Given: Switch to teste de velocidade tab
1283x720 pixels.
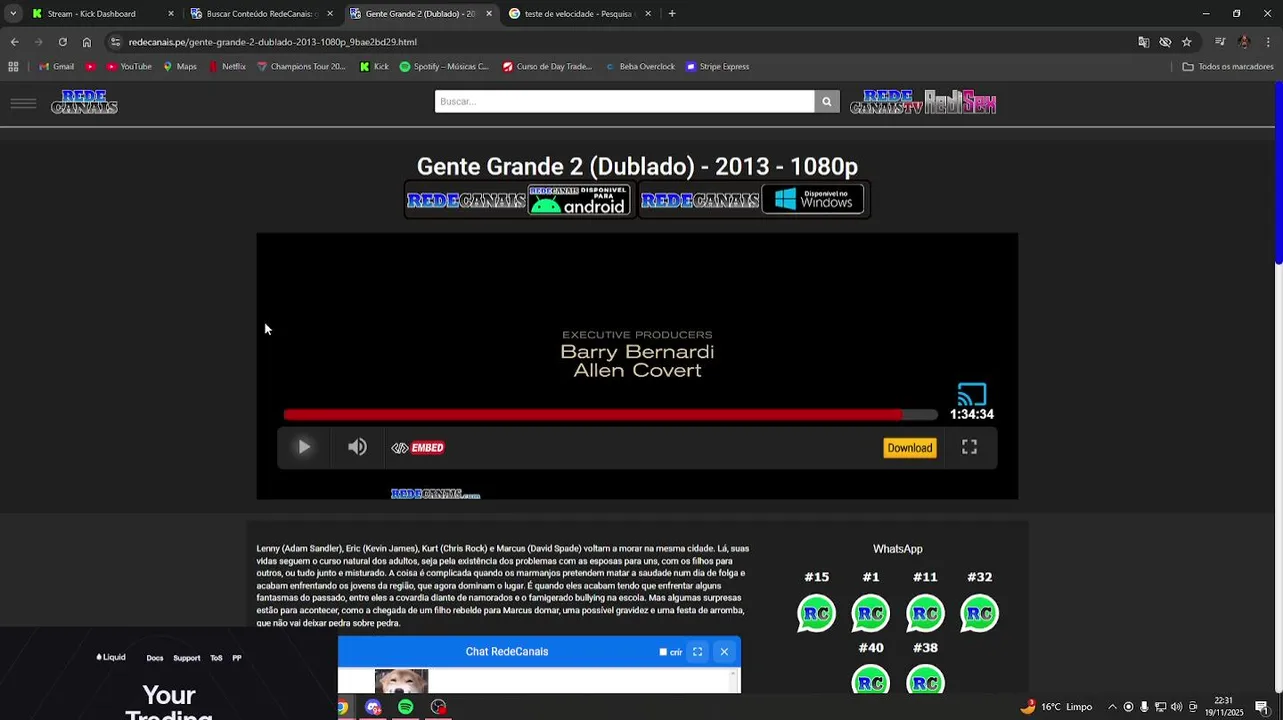Looking at the screenshot, I should coord(580,14).
